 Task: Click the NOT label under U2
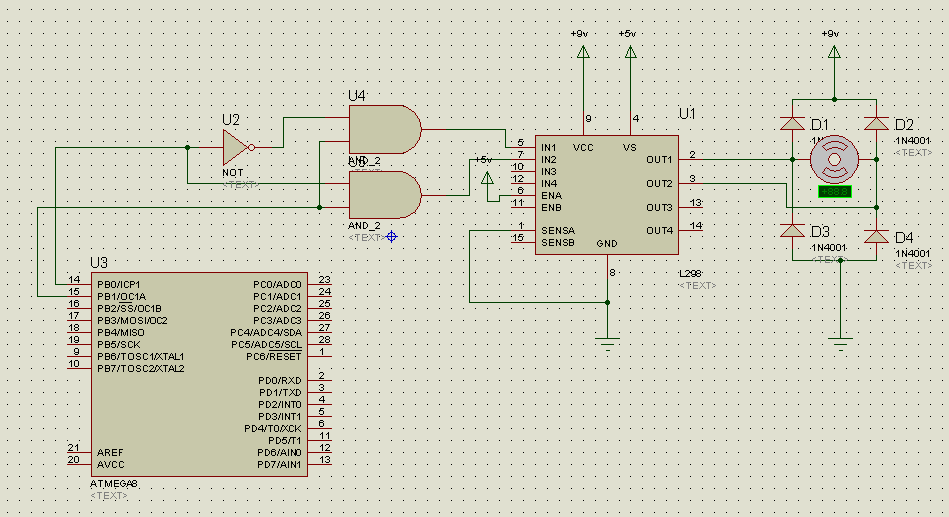(x=232, y=173)
